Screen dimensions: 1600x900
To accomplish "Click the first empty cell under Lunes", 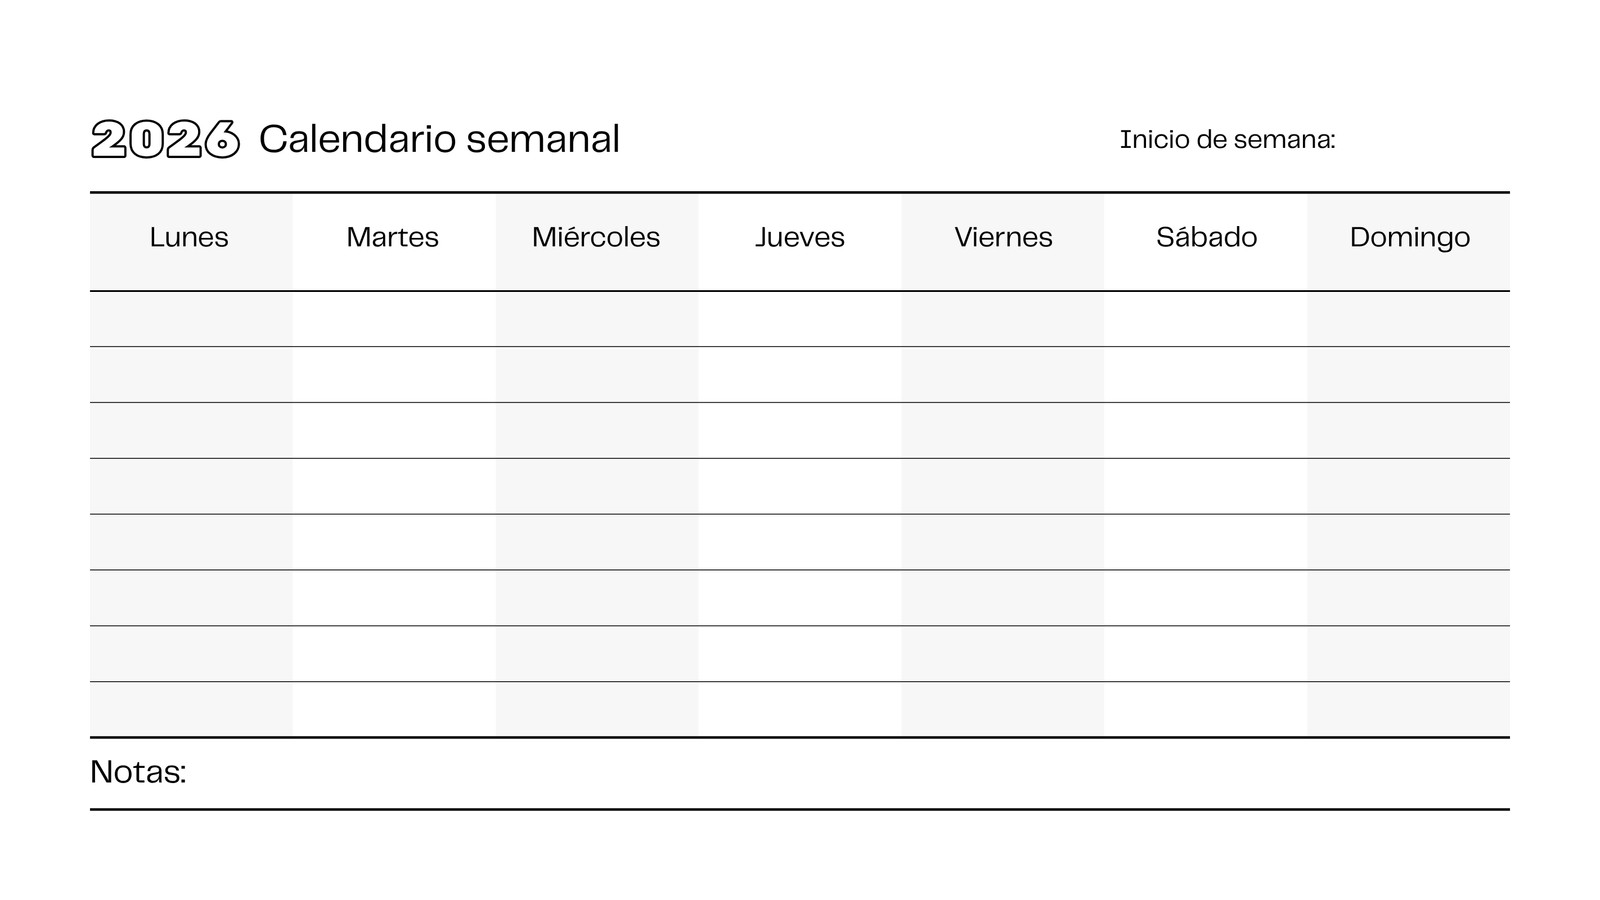I will [191, 319].
